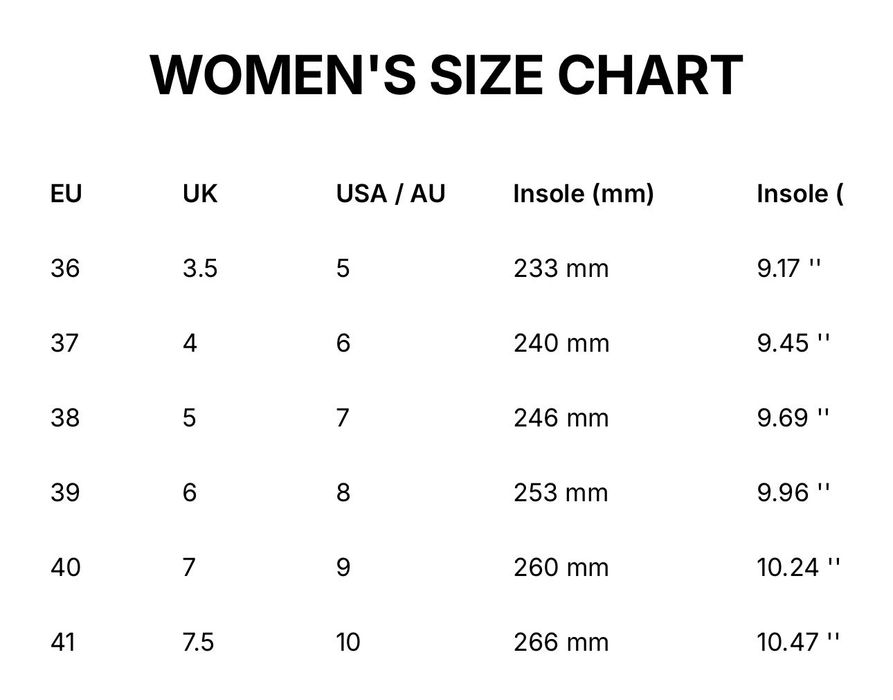This screenshot has height=700, width=893.
Task: Select the EU column header
Action: click(66, 194)
